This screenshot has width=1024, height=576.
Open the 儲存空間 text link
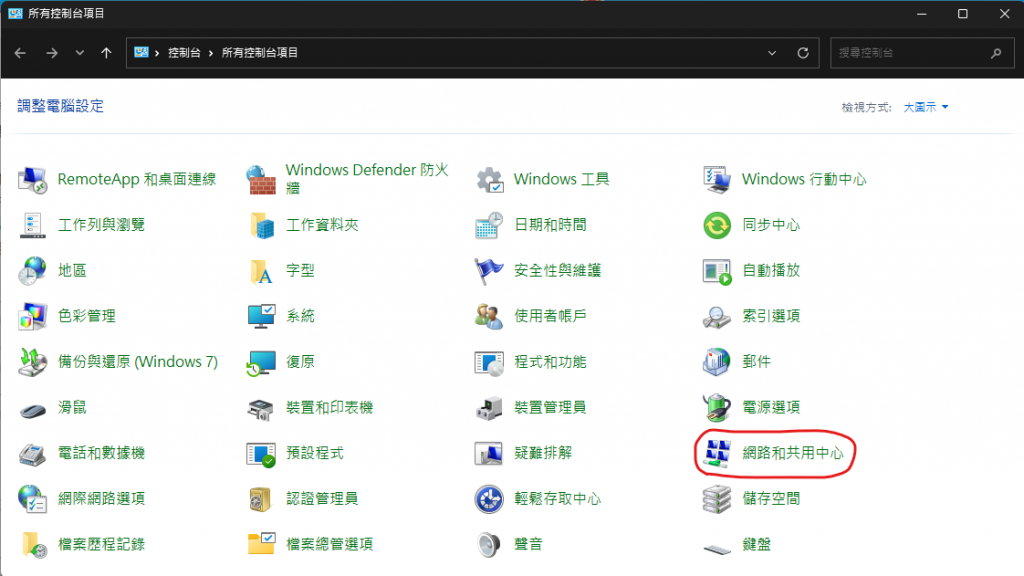(771, 499)
